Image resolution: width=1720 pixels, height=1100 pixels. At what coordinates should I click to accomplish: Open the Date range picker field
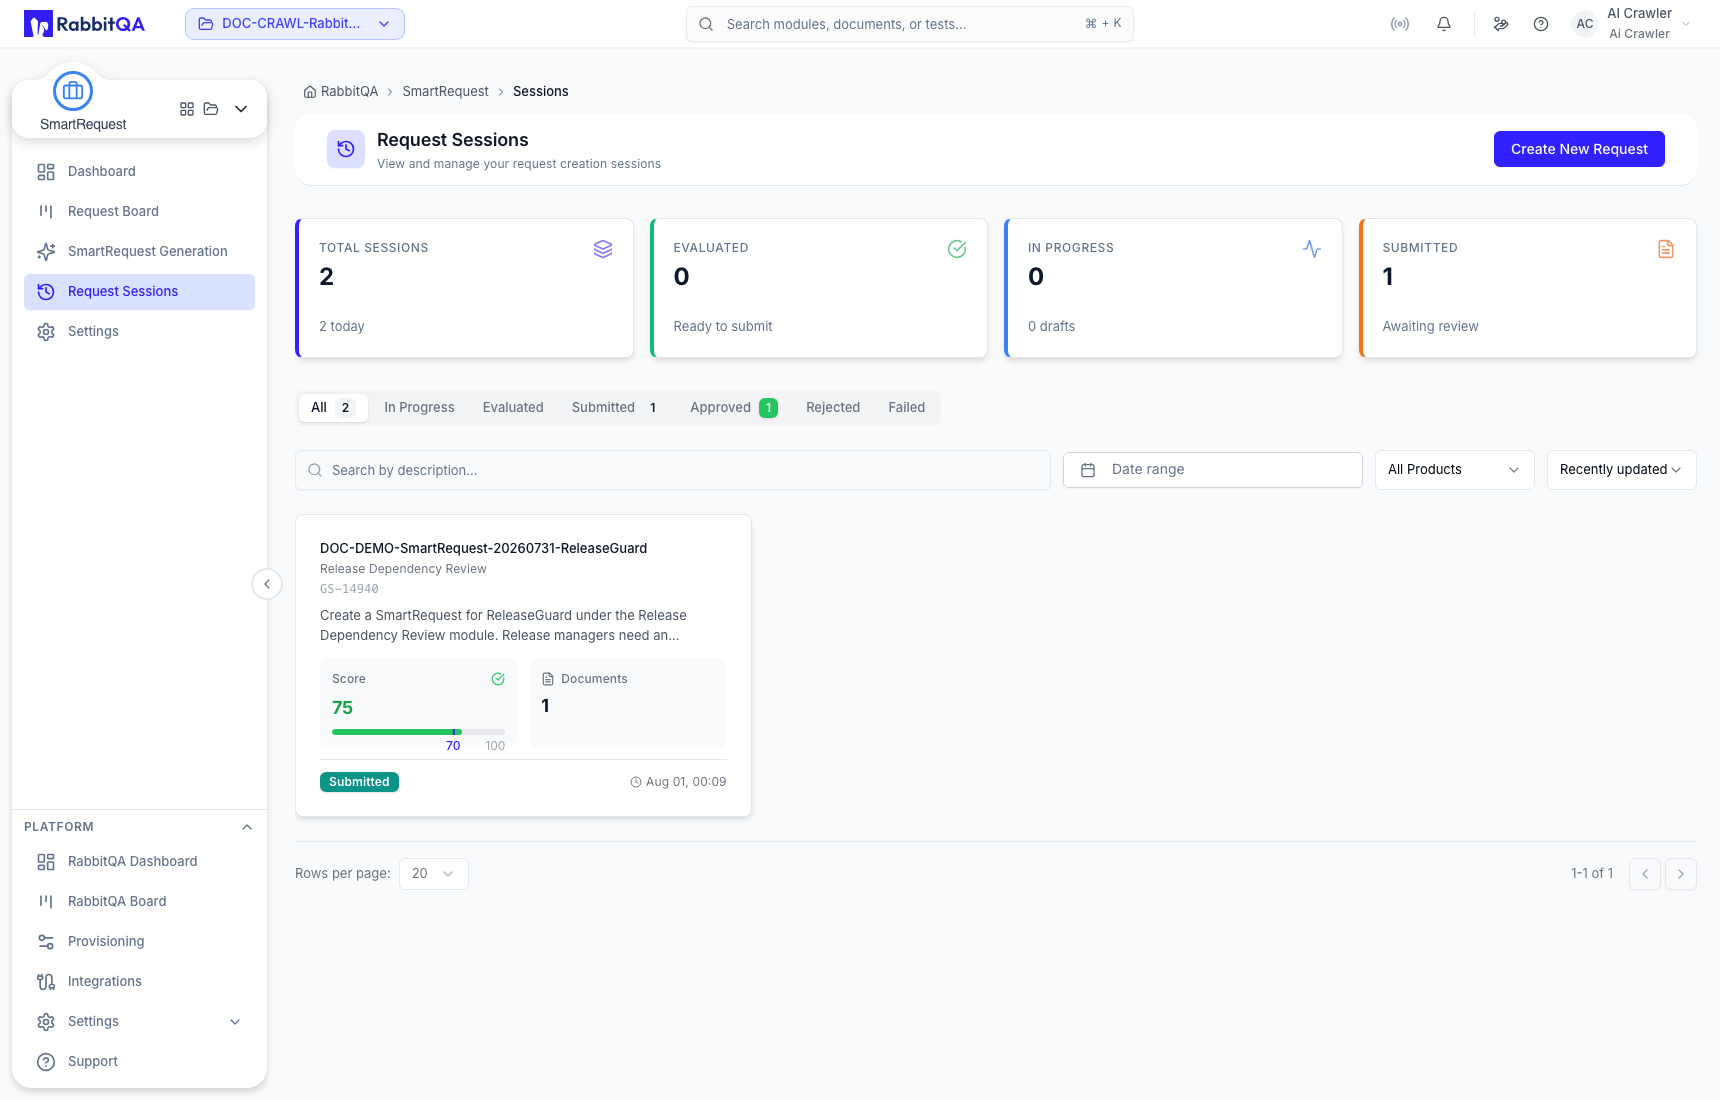[1213, 470]
